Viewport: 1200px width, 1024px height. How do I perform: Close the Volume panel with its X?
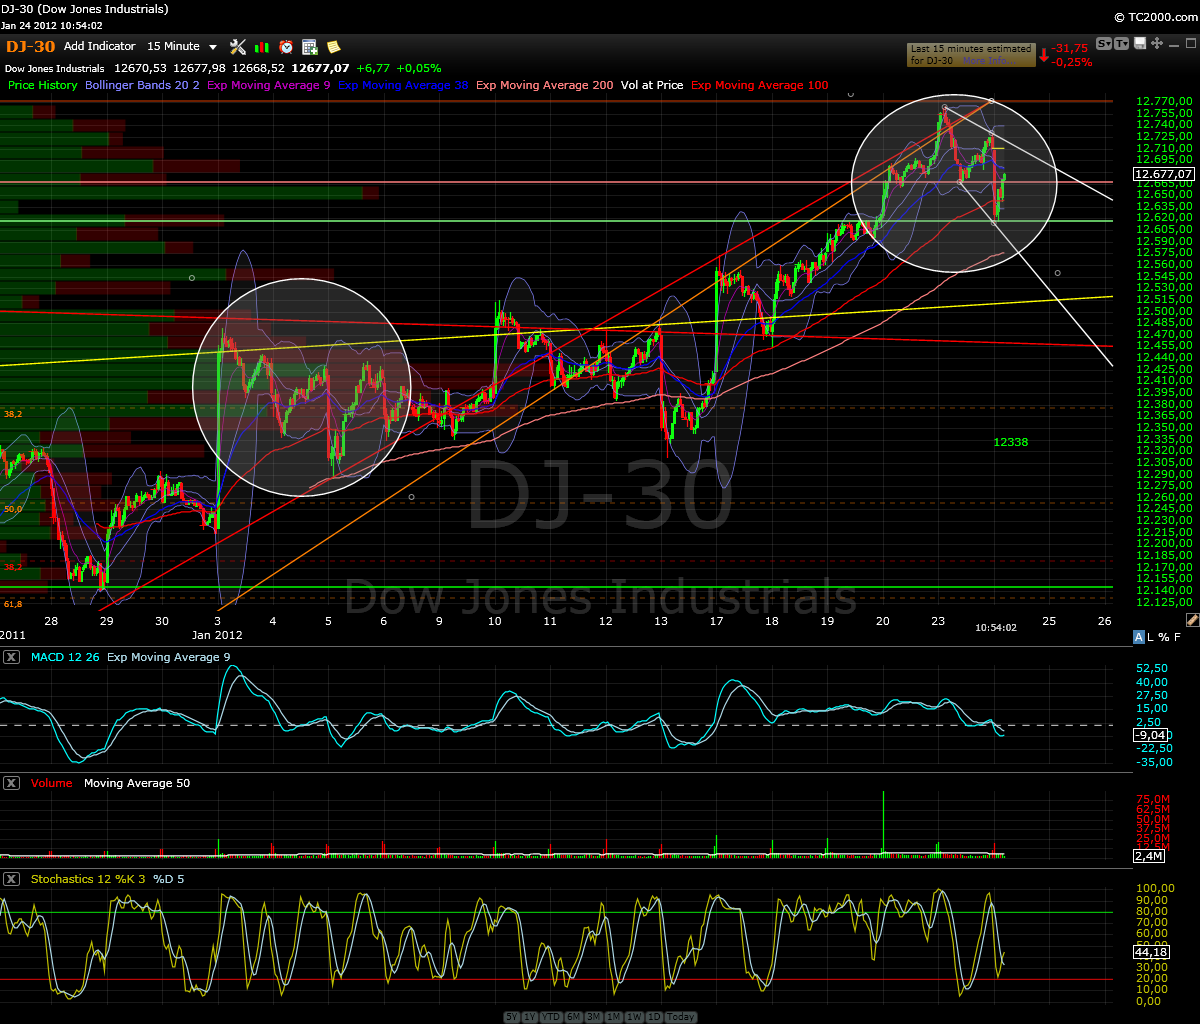pyautogui.click(x=12, y=783)
